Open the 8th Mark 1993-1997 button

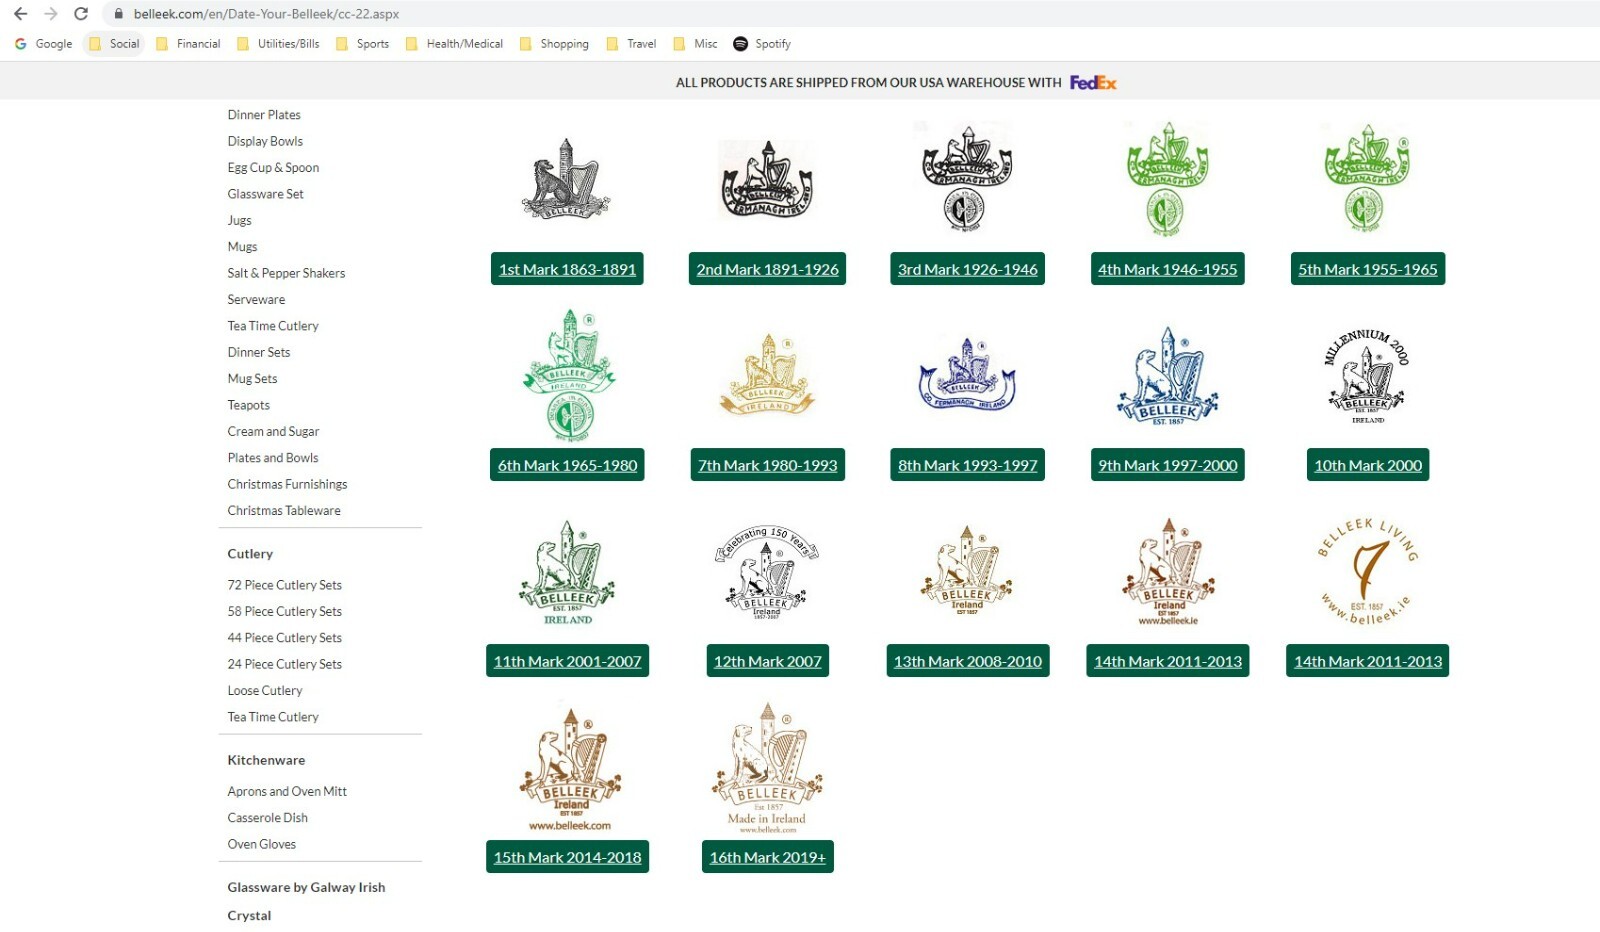[967, 465]
